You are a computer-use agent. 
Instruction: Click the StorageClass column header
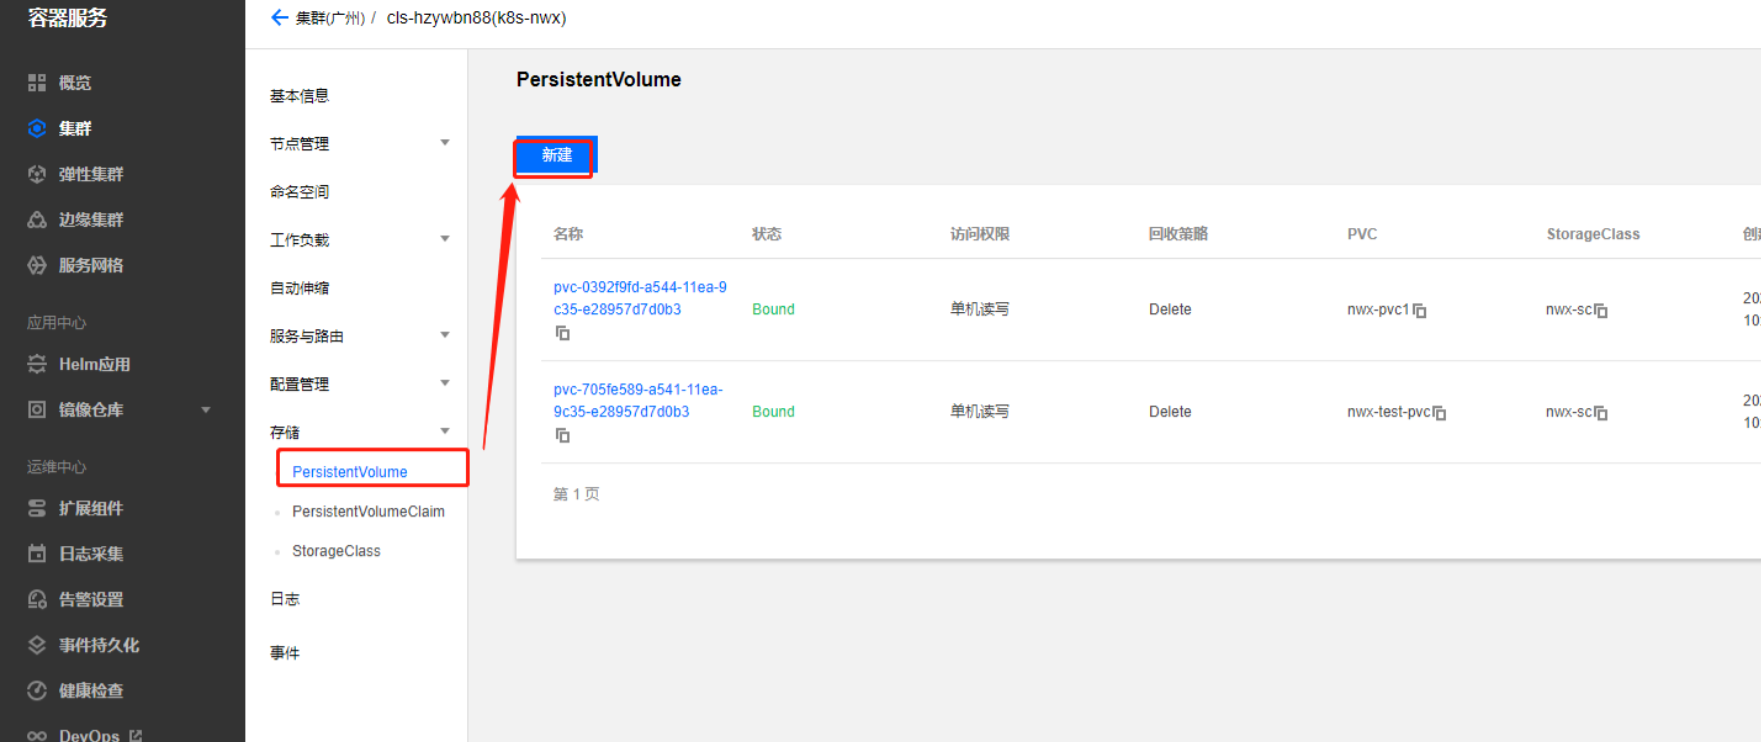pos(1593,234)
